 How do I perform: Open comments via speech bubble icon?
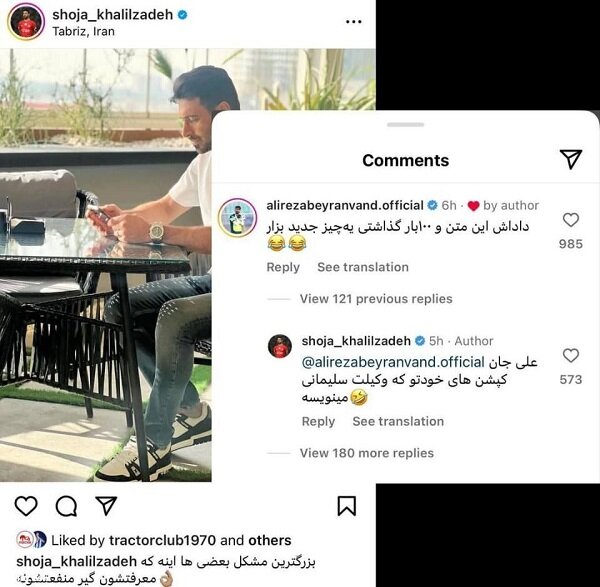[67, 506]
